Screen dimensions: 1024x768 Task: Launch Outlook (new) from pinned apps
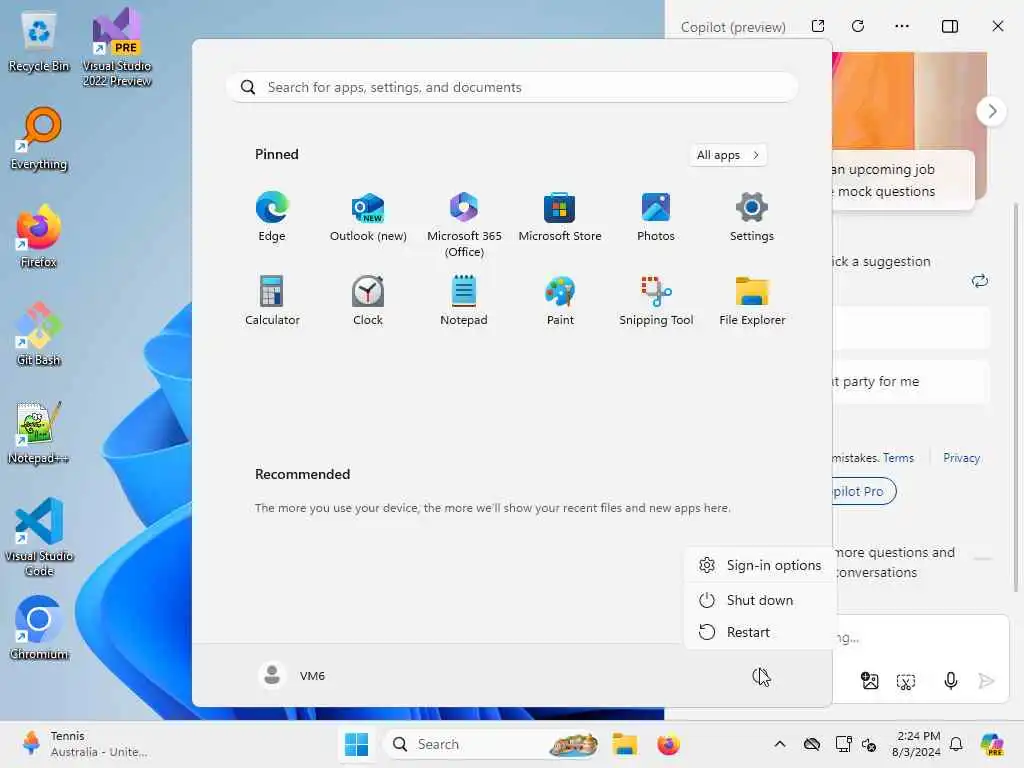click(368, 217)
